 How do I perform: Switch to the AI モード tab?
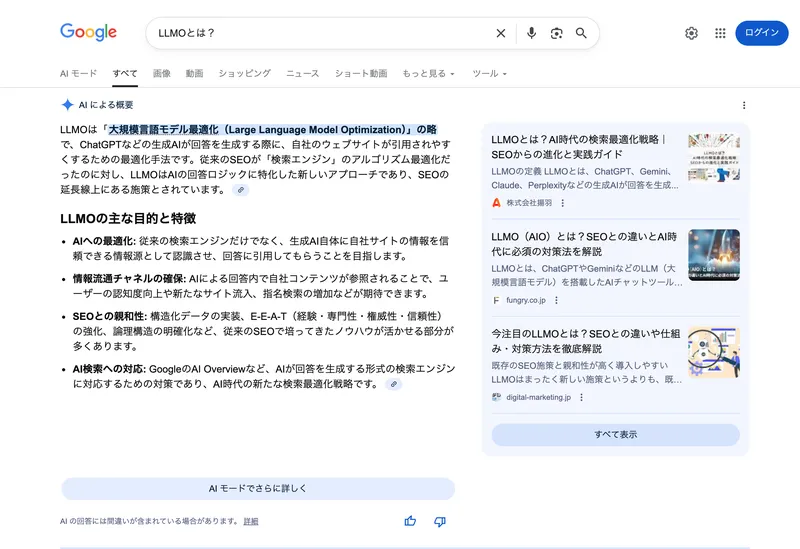[x=78, y=73]
